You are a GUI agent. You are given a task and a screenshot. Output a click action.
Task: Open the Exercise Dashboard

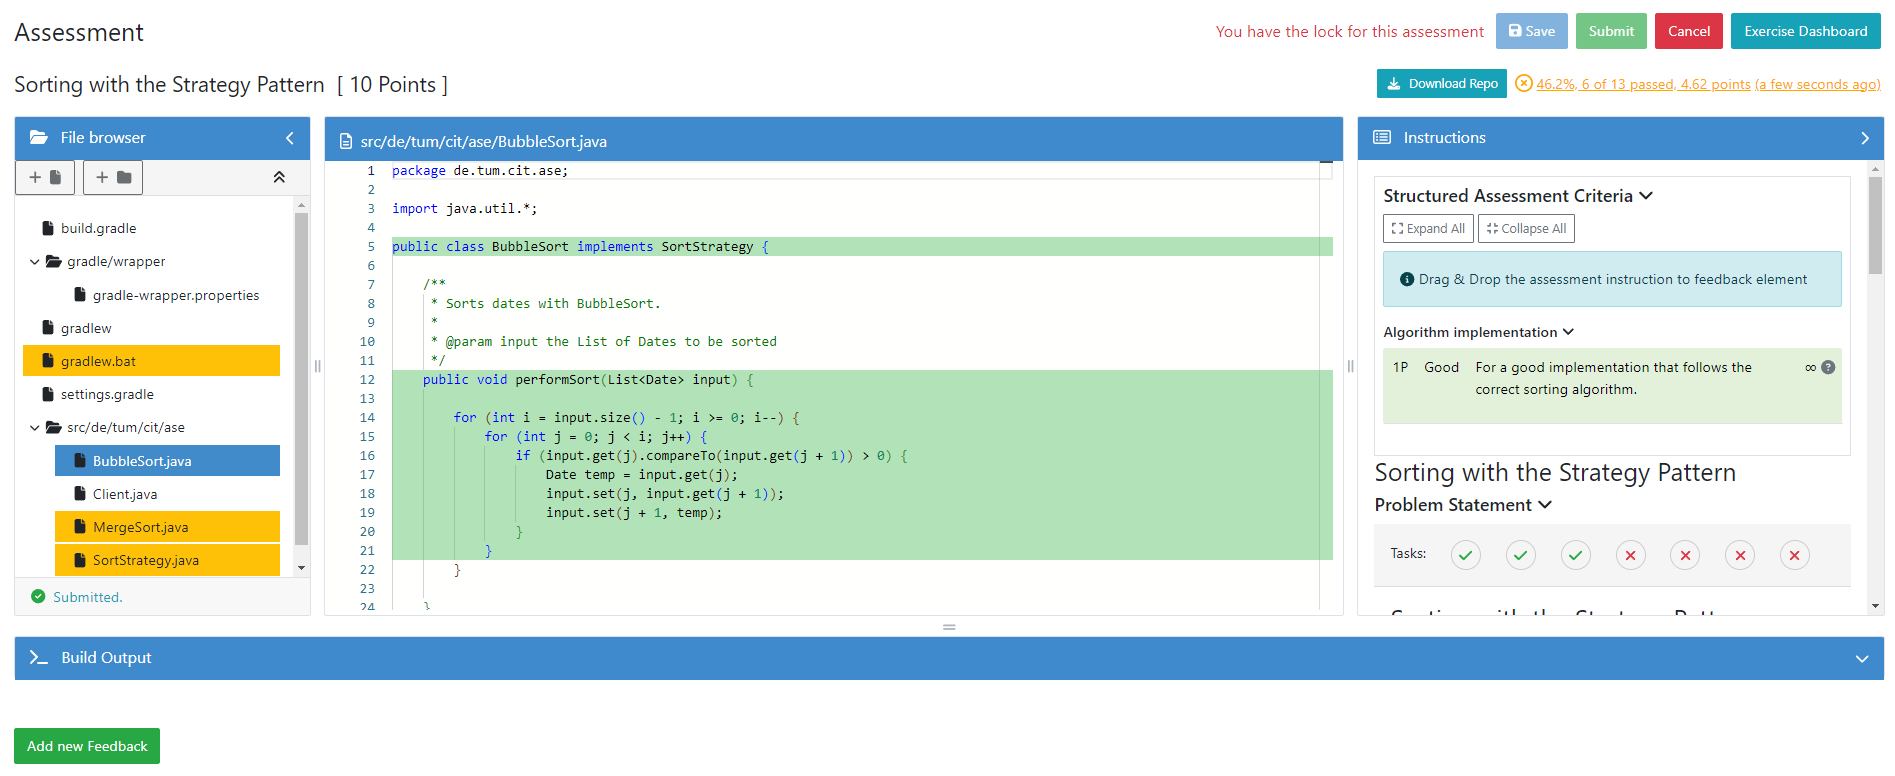(x=1805, y=31)
